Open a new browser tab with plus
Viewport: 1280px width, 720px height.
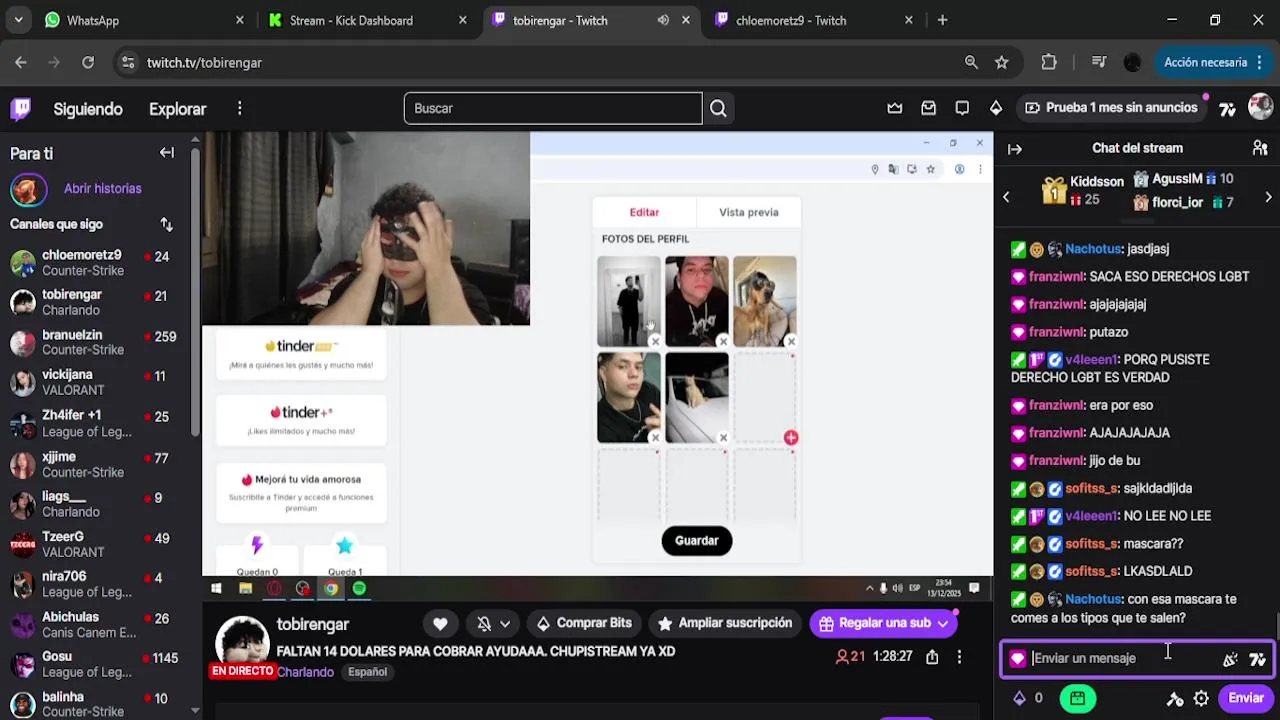point(942,20)
